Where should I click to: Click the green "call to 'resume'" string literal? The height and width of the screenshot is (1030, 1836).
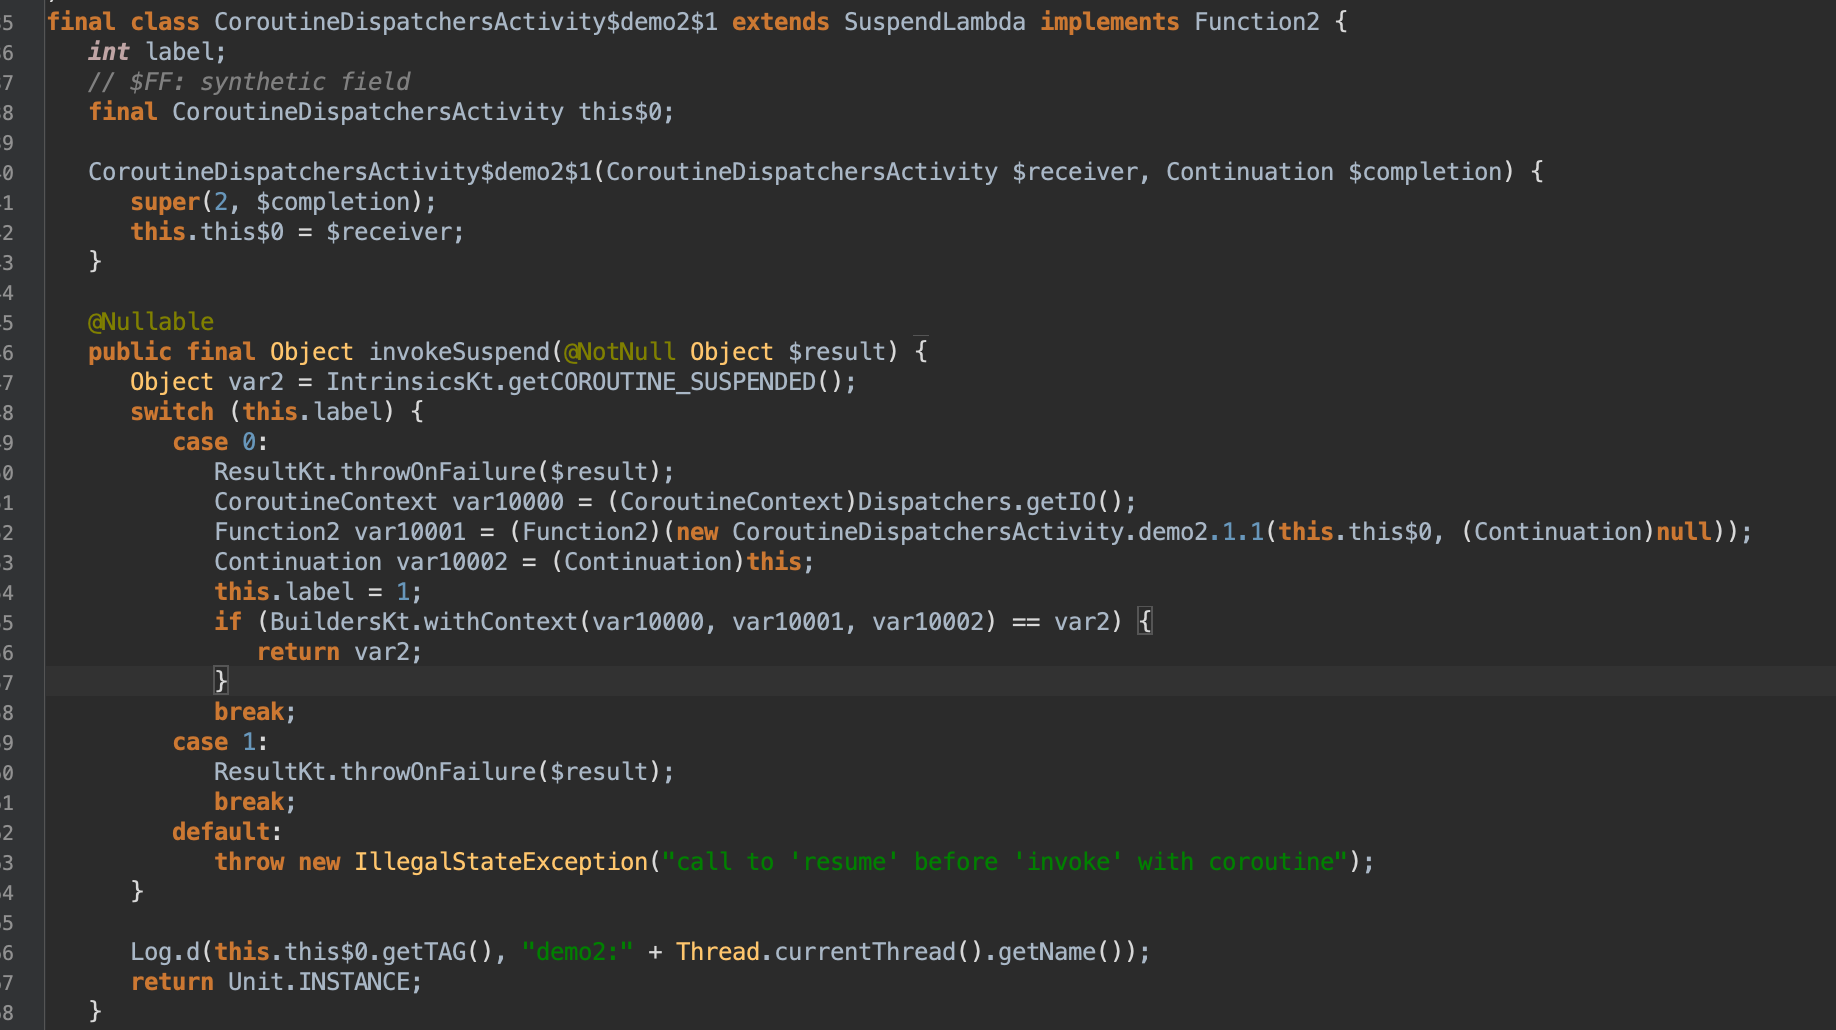coord(1005,862)
